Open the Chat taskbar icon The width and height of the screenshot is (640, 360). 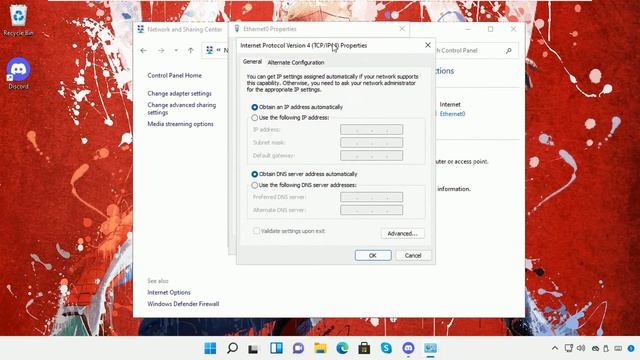[x=298, y=348]
